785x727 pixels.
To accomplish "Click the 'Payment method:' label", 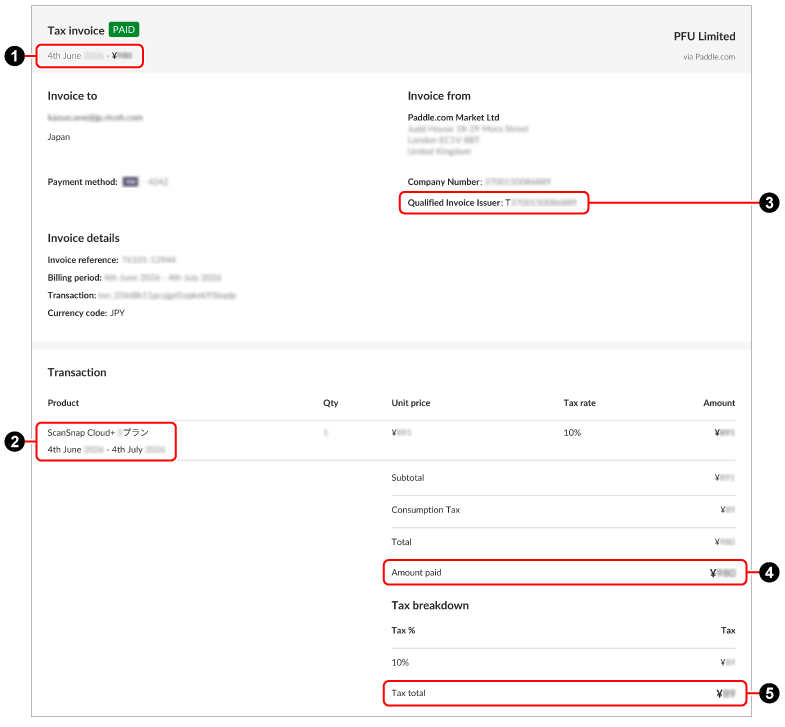I will pos(83,182).
